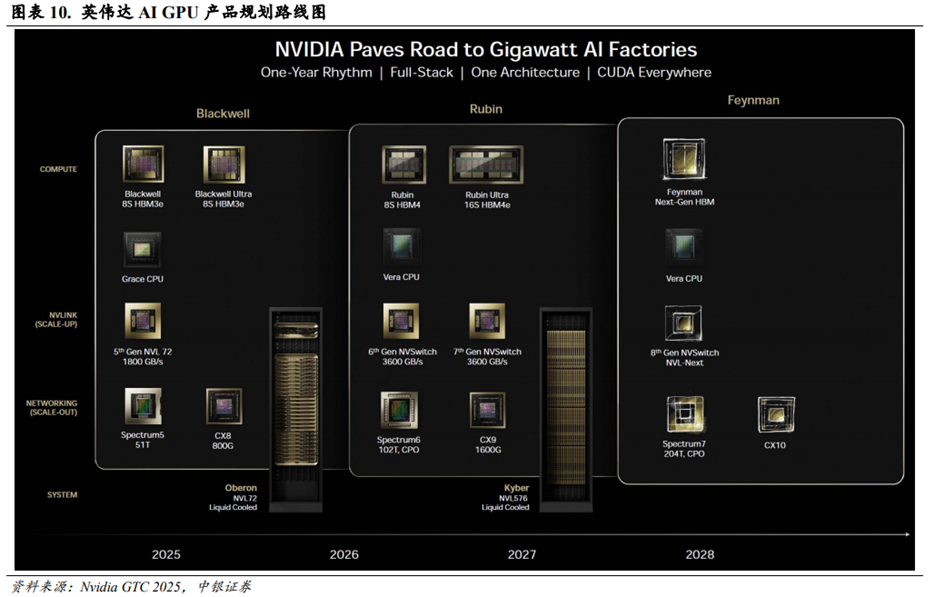Select the 6th Gen NVSwitch chip icon
The image size is (935, 597).
(x=401, y=322)
